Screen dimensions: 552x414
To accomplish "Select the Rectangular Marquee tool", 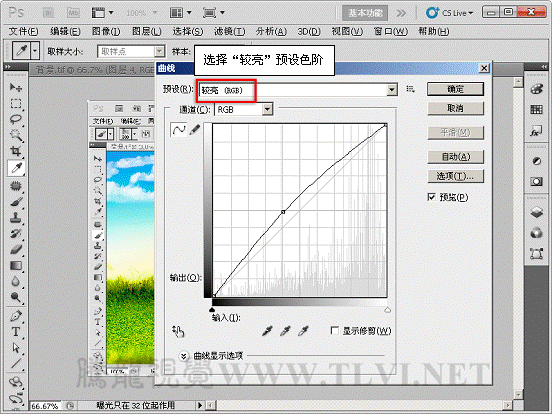I will click(16, 104).
